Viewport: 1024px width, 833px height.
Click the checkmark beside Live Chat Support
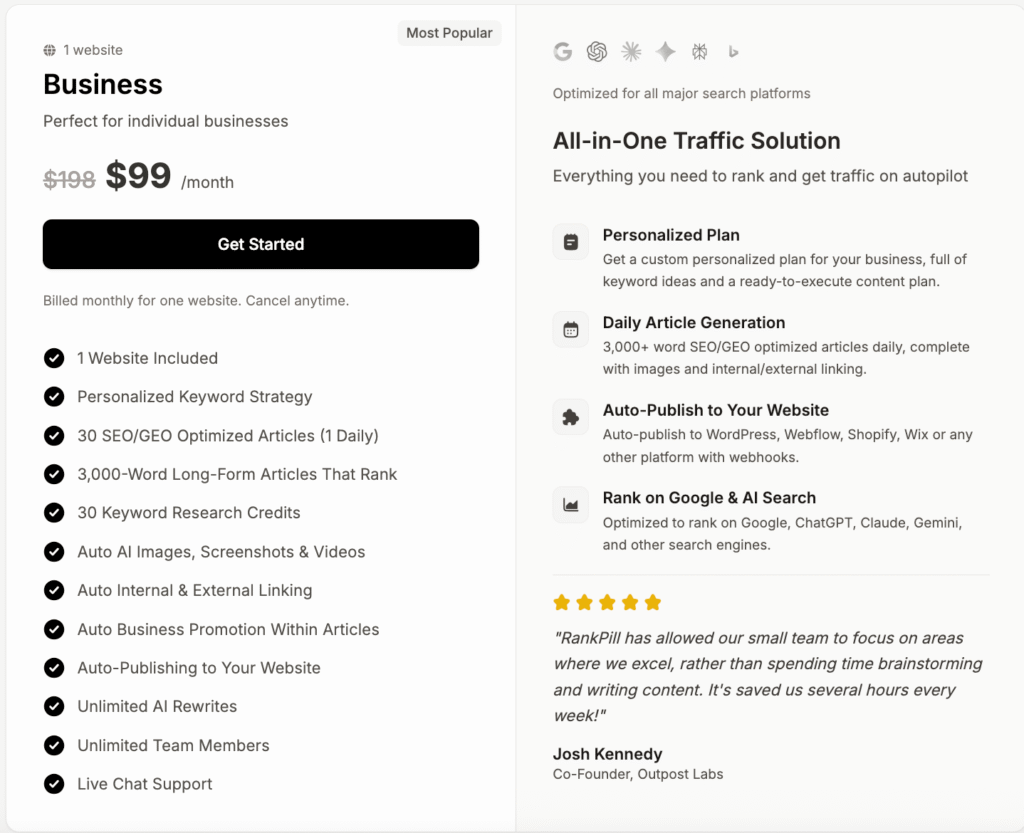54,784
